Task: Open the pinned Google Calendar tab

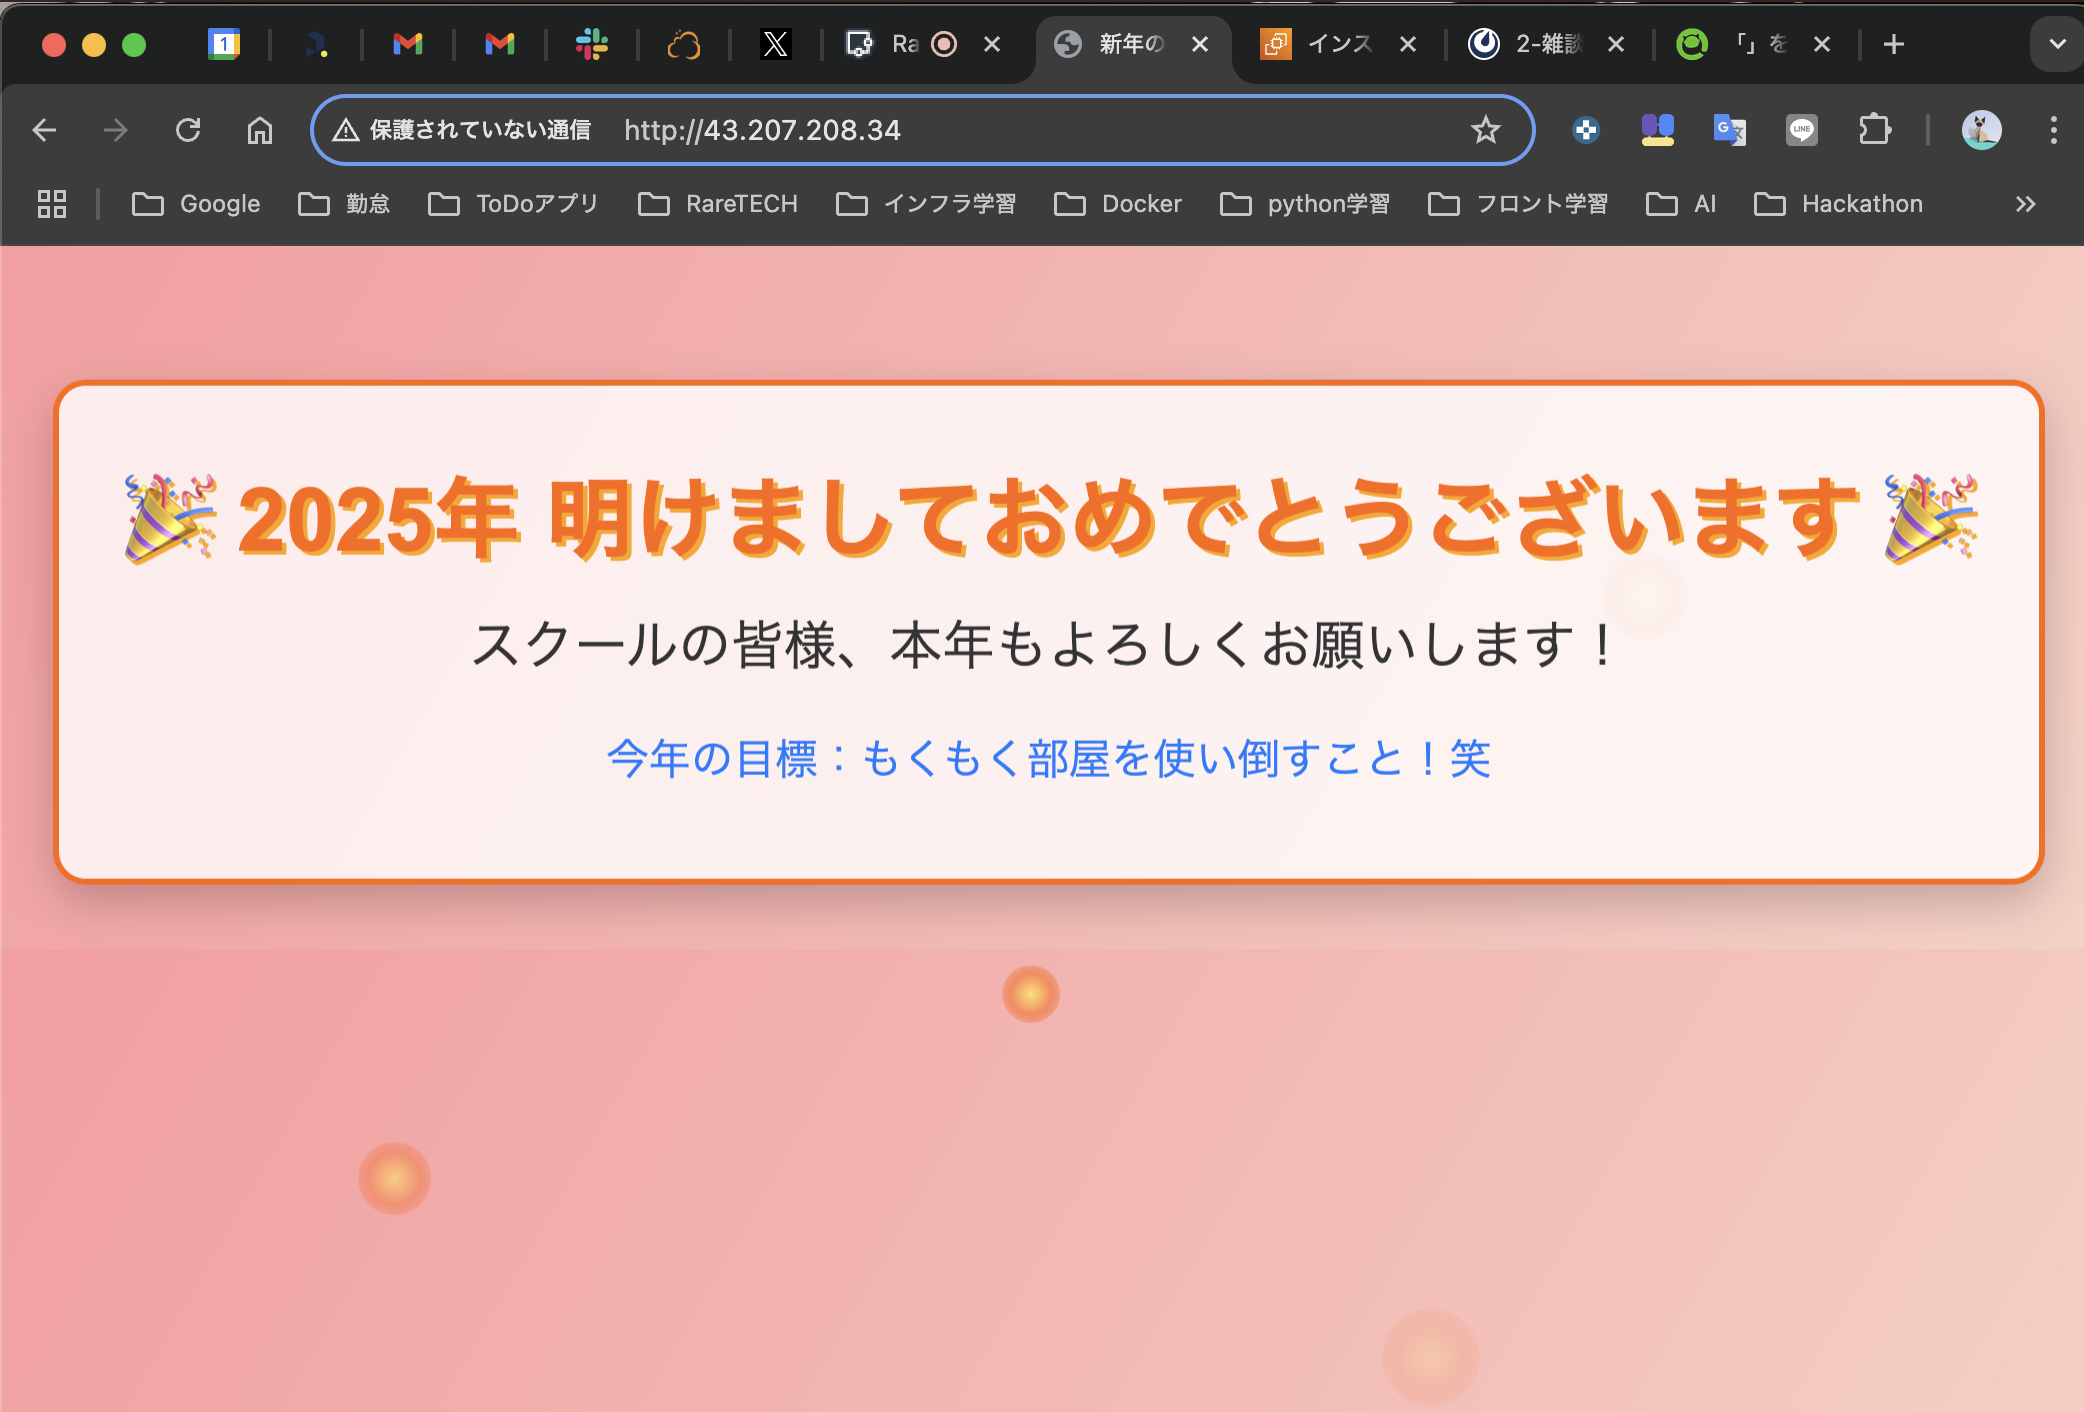Action: click(x=224, y=44)
